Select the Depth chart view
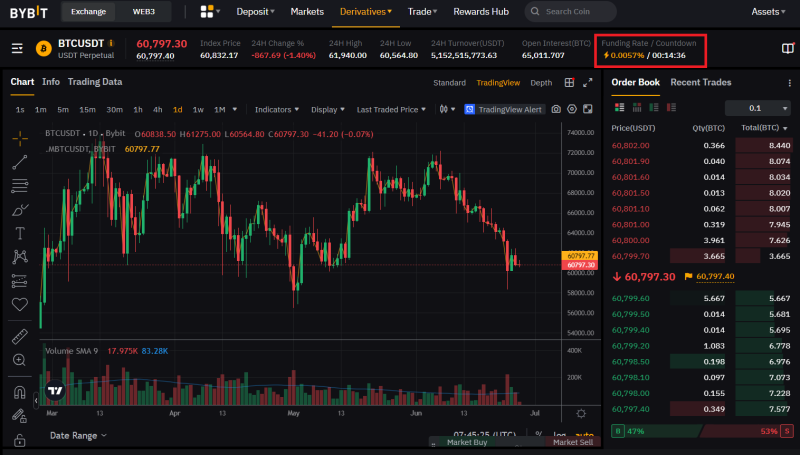Viewport: 800px width, 455px height. click(x=541, y=83)
